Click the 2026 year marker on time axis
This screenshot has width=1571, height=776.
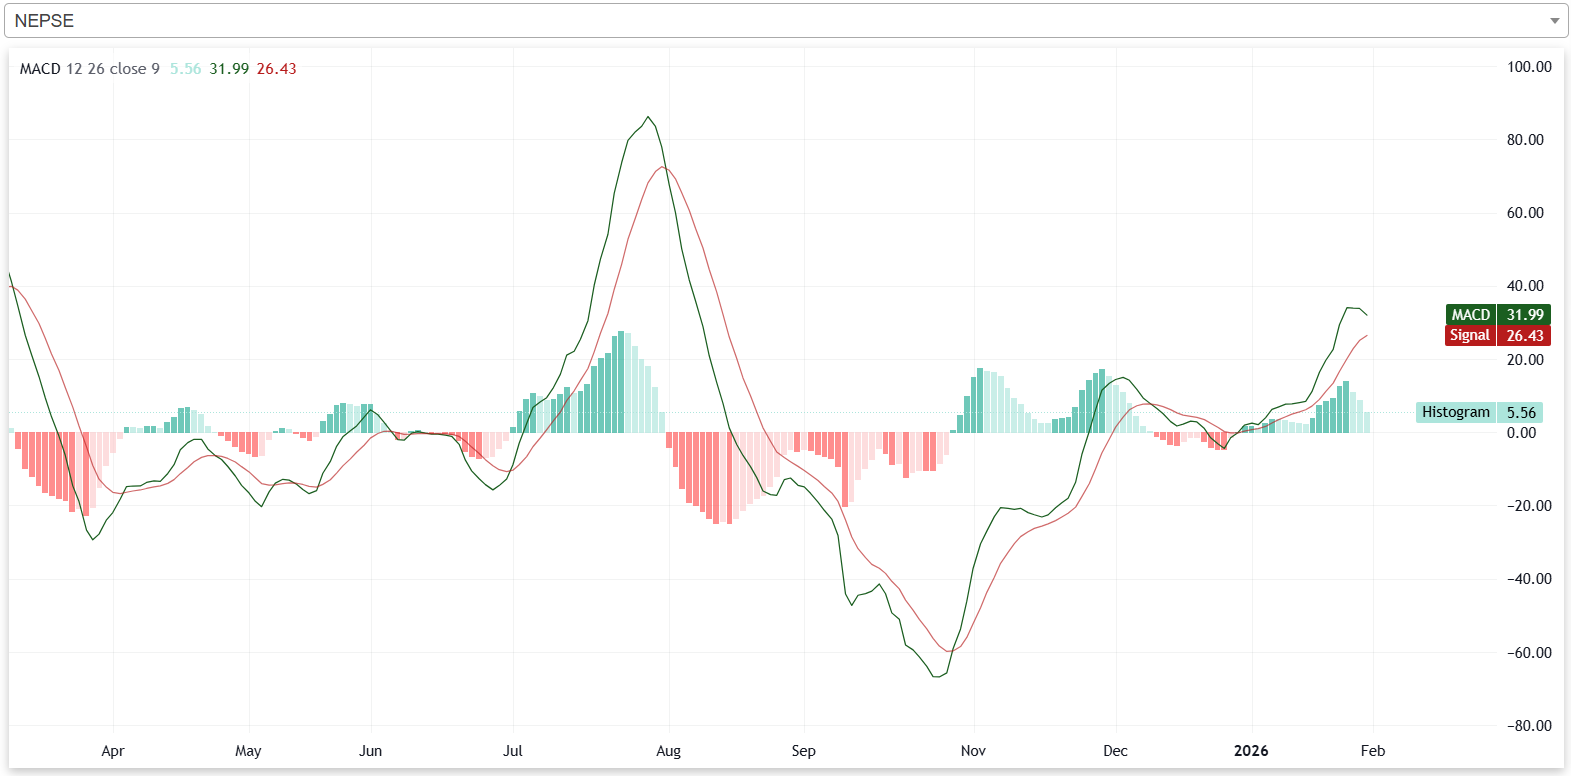(1250, 751)
